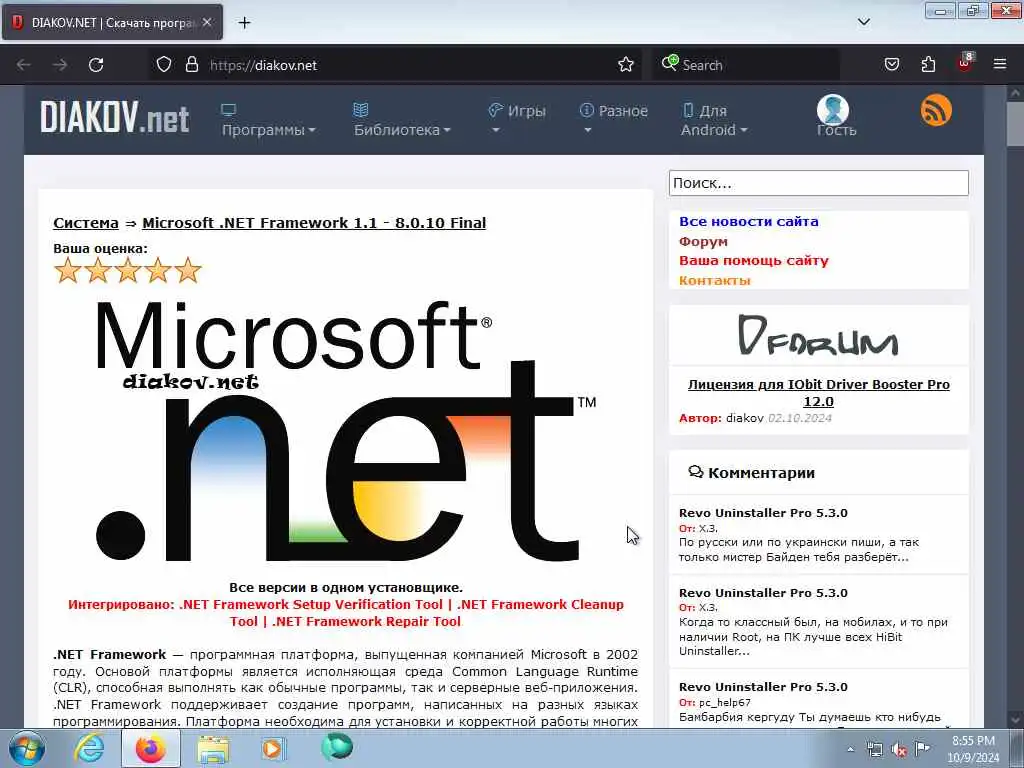Screen dimensions: 1024x768
Task: Click the uBlock extension icon with badge
Action: [965, 63]
